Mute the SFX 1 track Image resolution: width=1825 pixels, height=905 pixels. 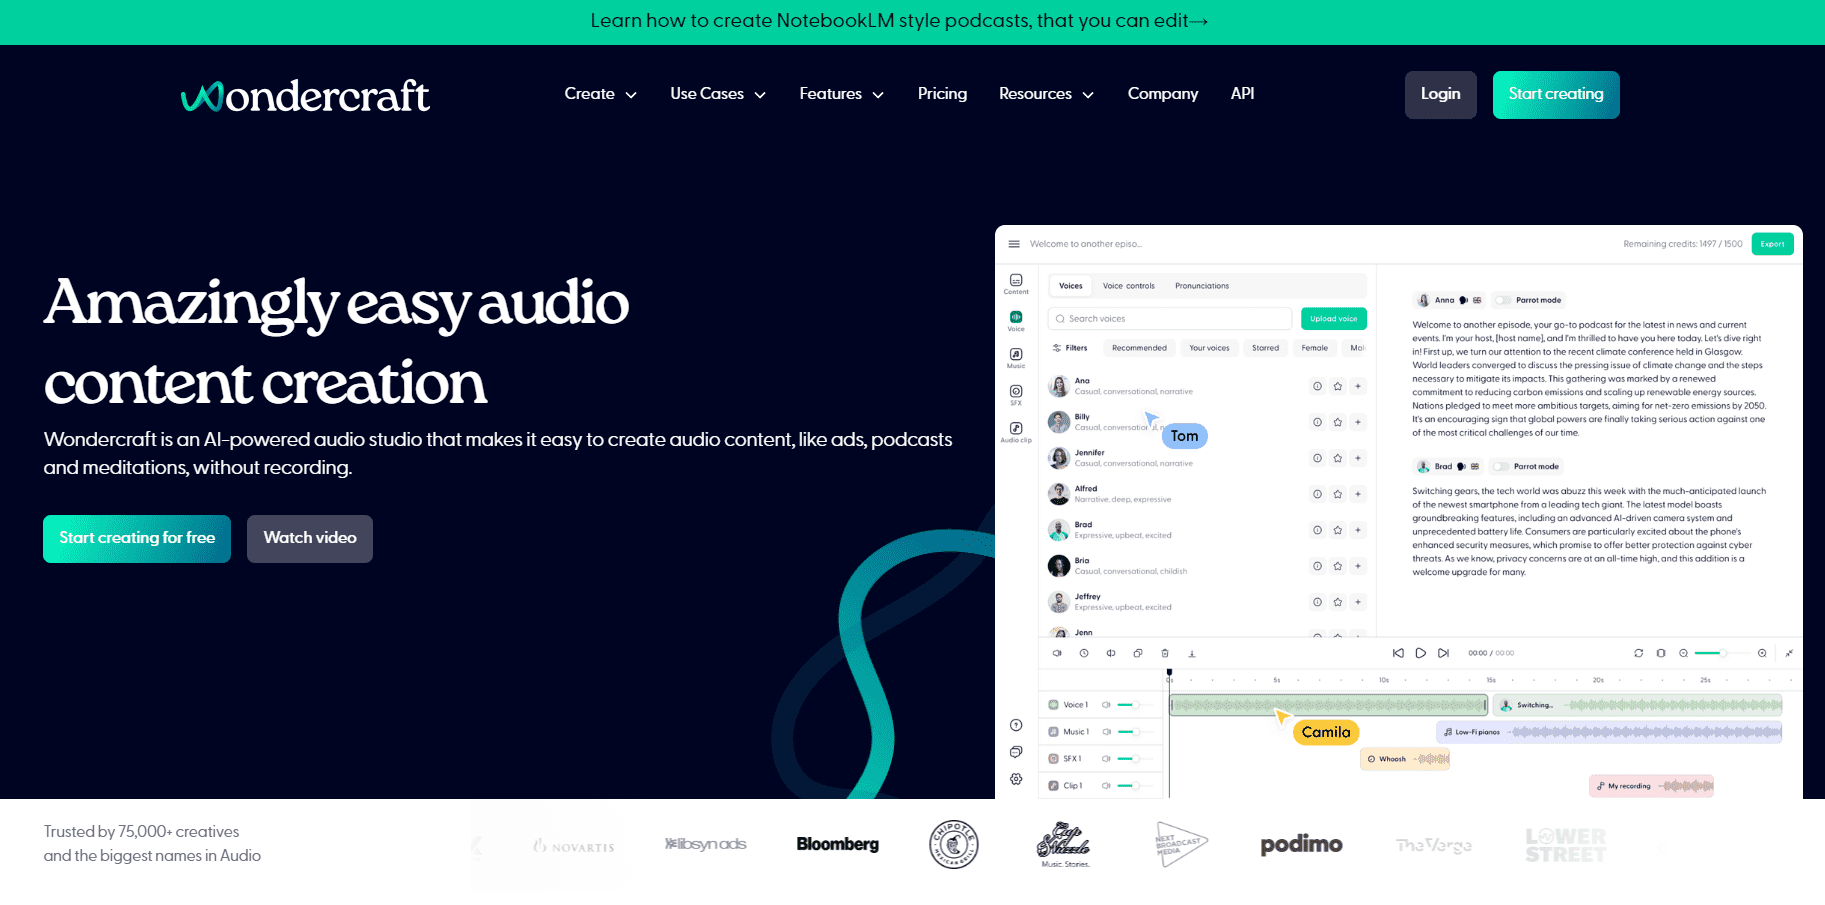point(1106,759)
